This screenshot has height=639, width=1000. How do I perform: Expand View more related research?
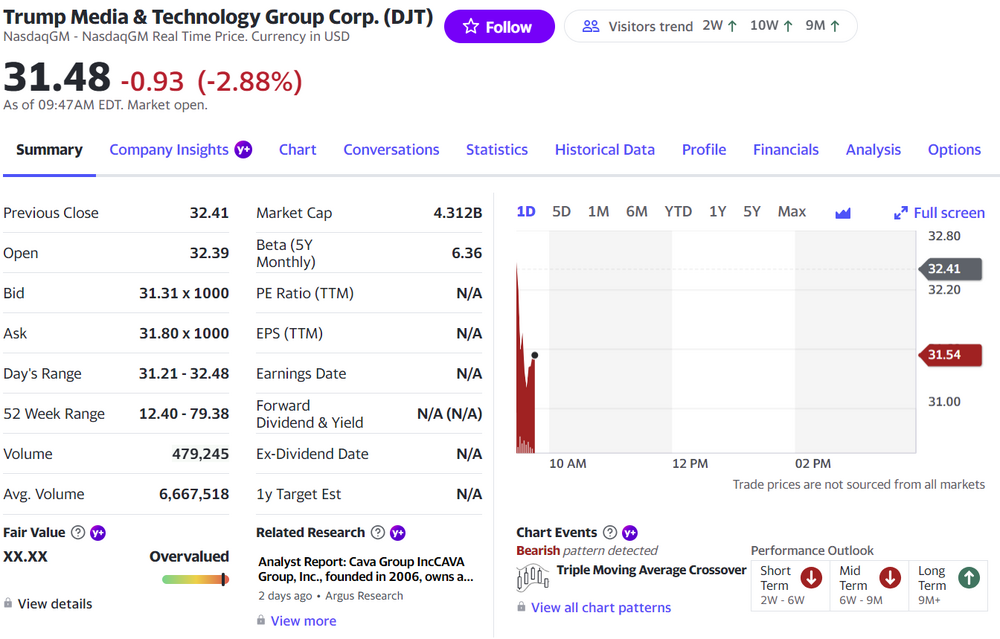[x=303, y=621]
